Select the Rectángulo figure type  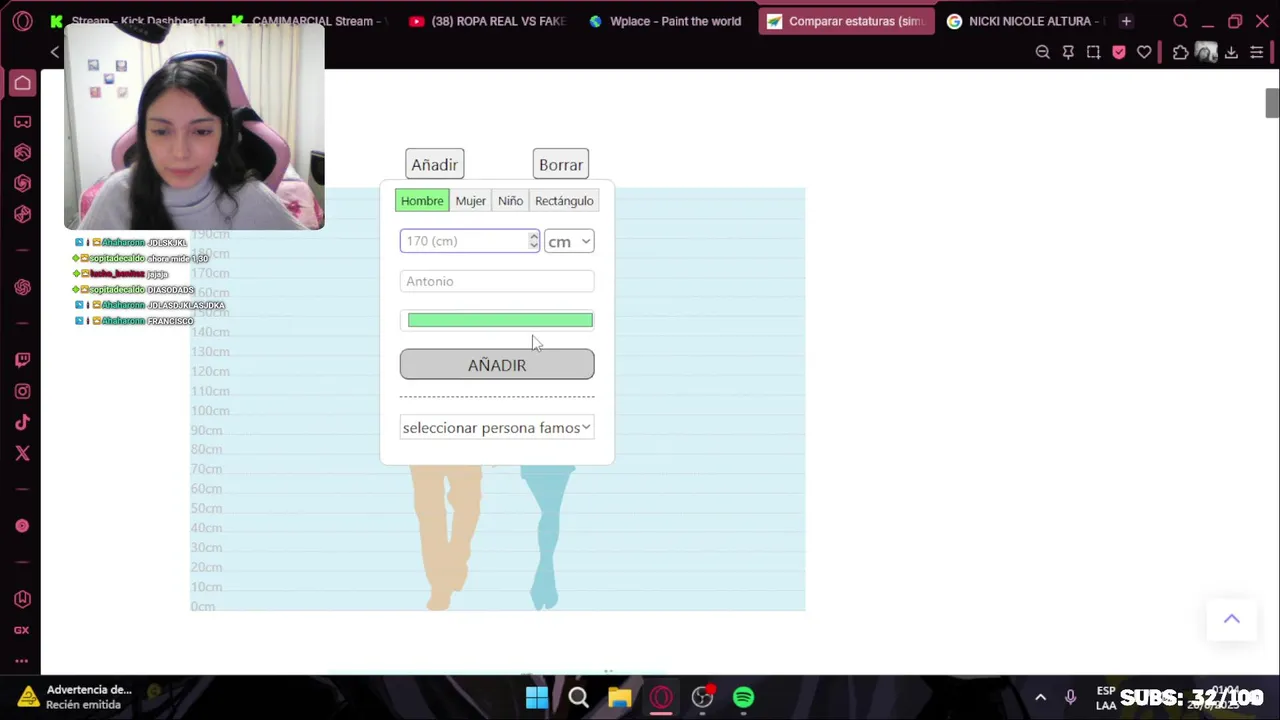564,201
